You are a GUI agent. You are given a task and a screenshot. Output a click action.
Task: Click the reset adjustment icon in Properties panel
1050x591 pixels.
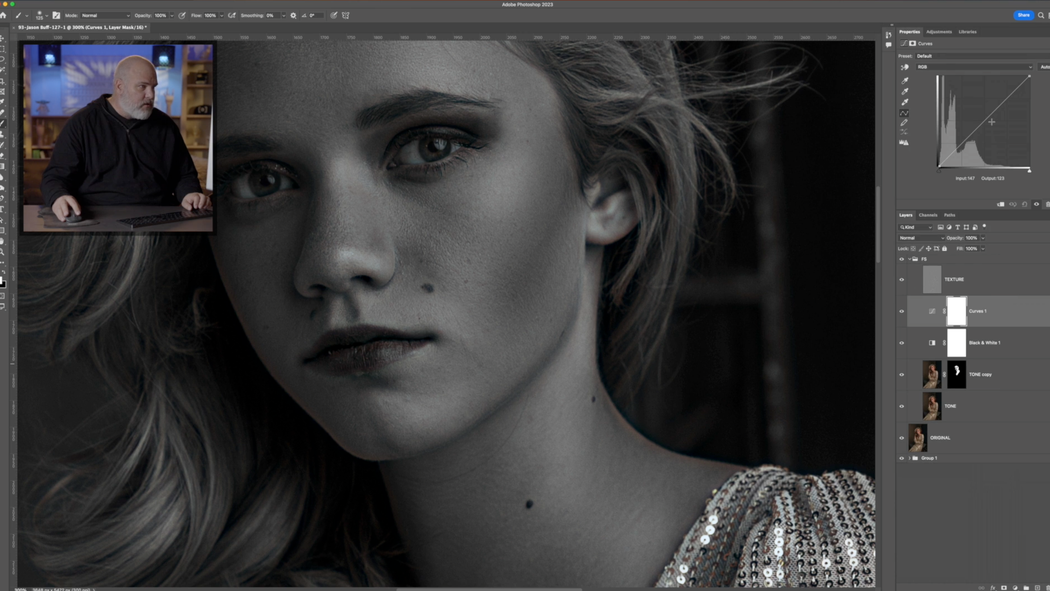click(1023, 203)
